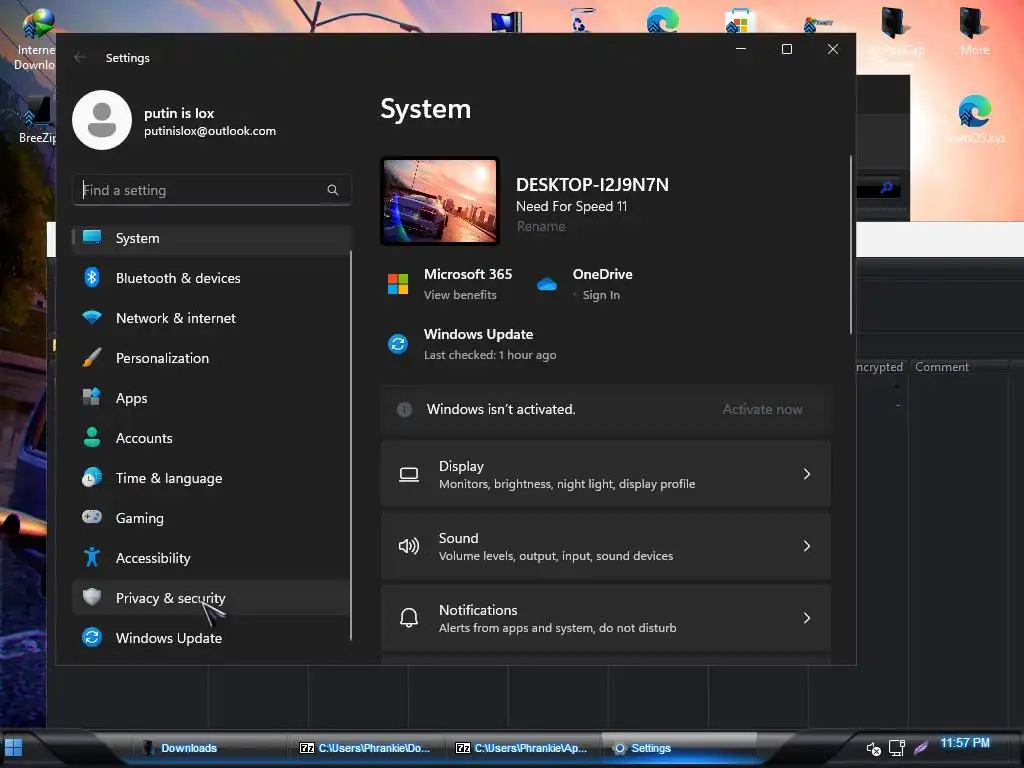Viewport: 1024px width, 768px height.
Task: Open the More desktop icon
Action: [974, 31]
